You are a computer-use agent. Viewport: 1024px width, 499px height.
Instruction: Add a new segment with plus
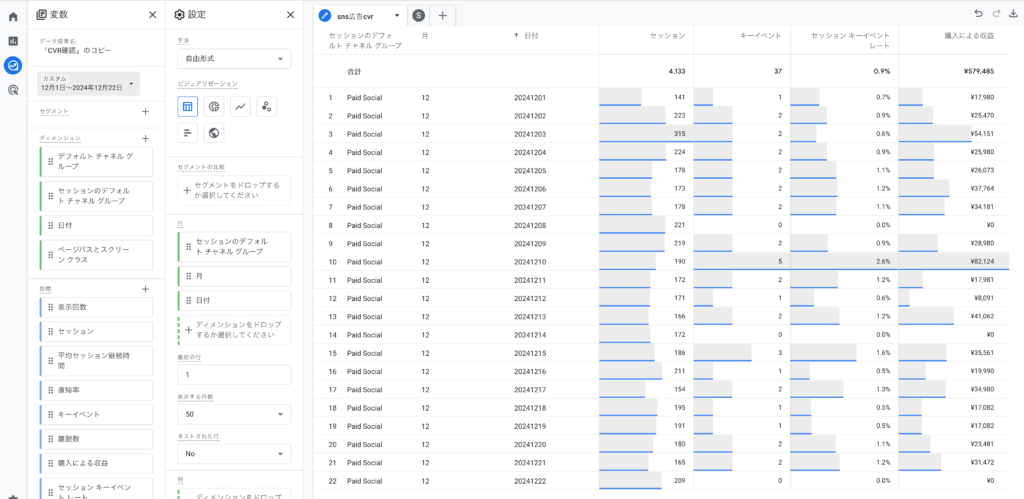point(145,112)
